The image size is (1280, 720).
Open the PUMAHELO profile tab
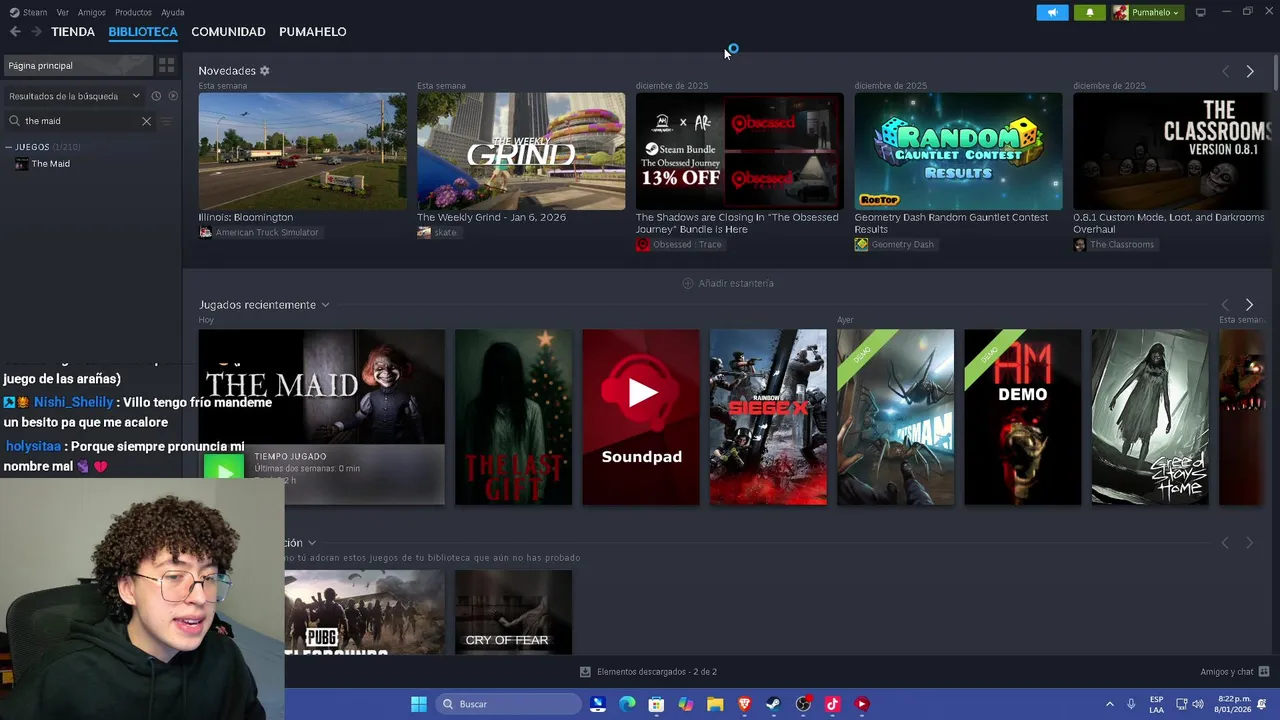point(313,32)
